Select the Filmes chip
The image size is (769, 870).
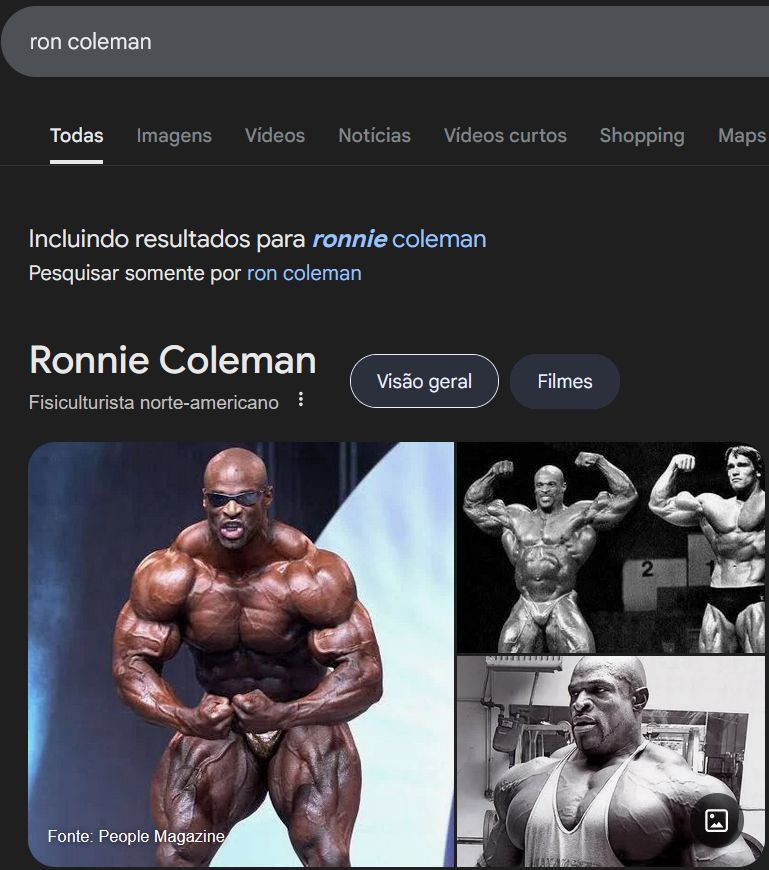coord(565,381)
